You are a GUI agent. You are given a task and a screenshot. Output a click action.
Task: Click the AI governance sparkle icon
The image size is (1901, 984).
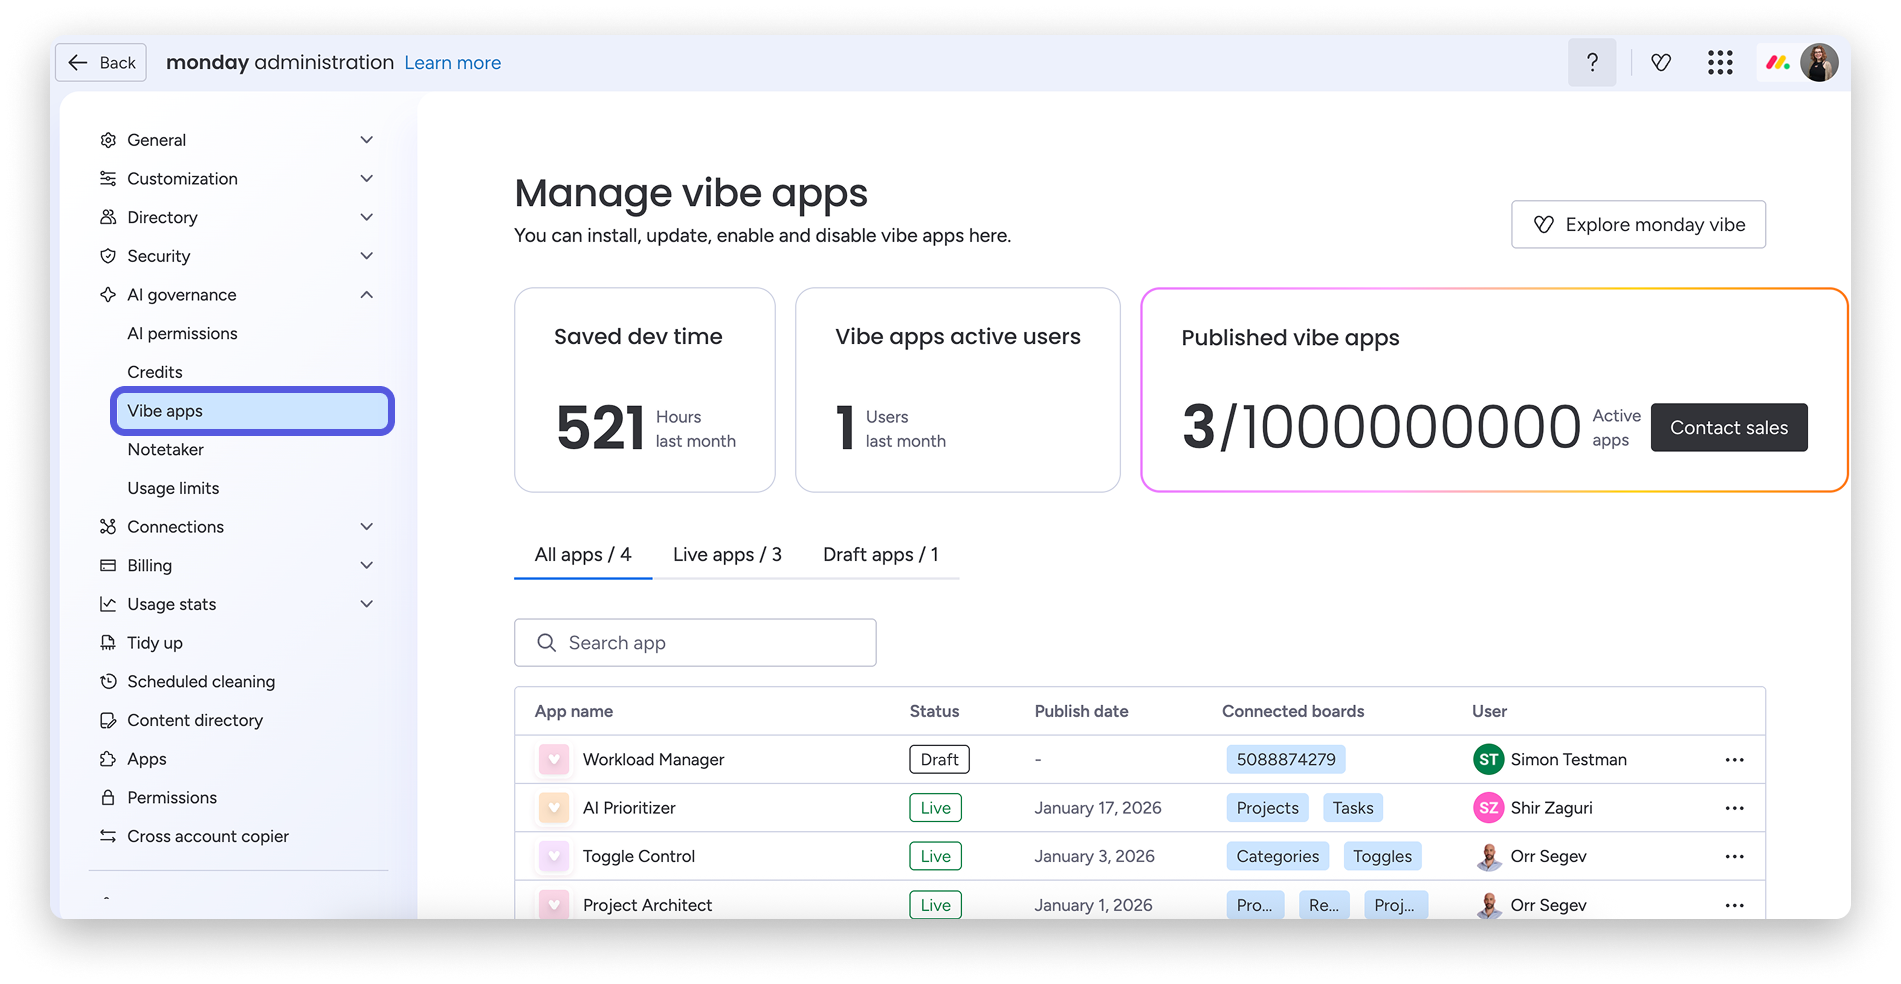[x=108, y=295]
